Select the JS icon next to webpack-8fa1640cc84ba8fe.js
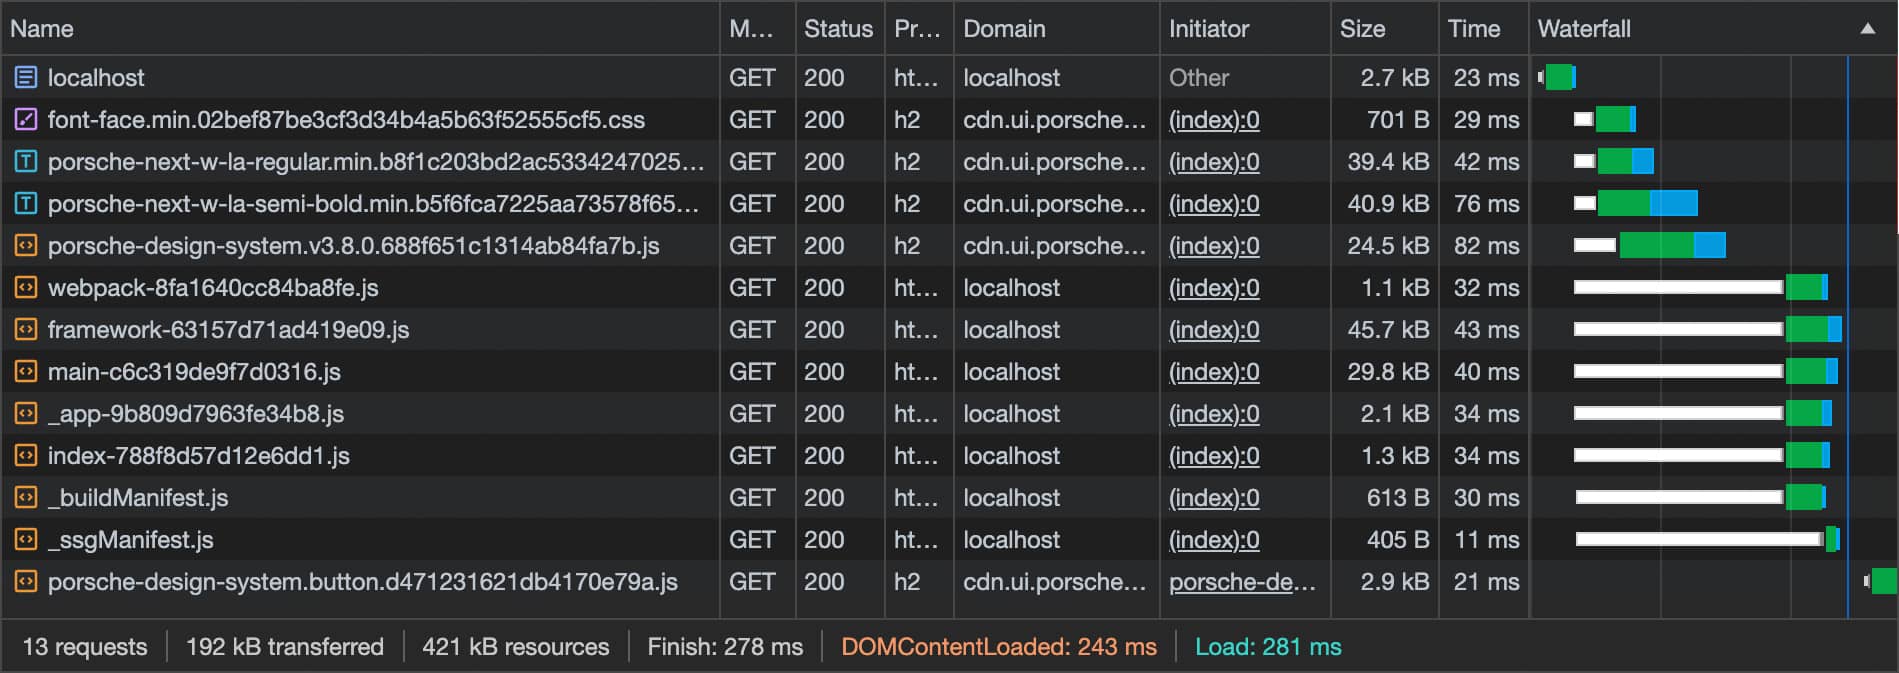Viewport: 1899px width, 673px height. click(x=25, y=287)
